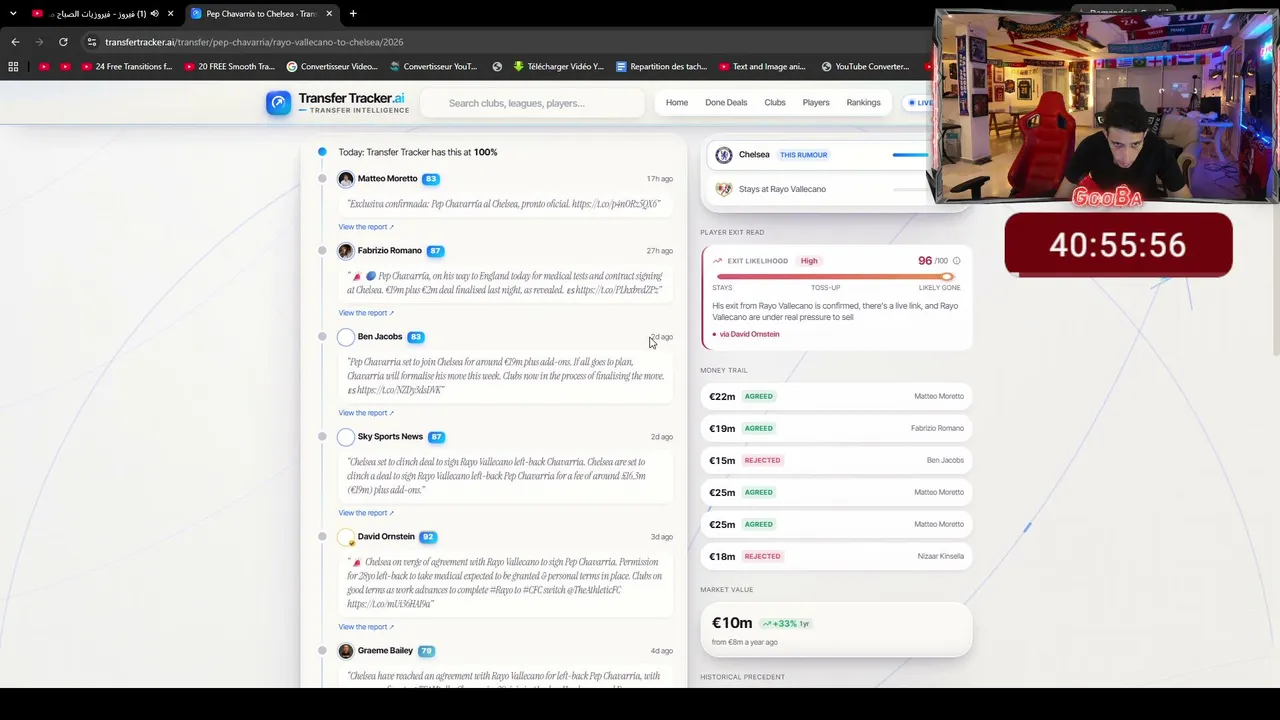Screen dimensions: 1280x720
Task: Go to the Players nav item
Action: (816, 103)
